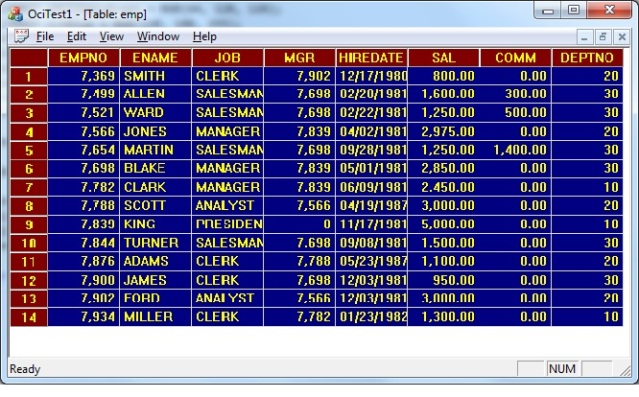639x397 pixels.
Task: Select the EMPNO column header
Action: point(84,57)
